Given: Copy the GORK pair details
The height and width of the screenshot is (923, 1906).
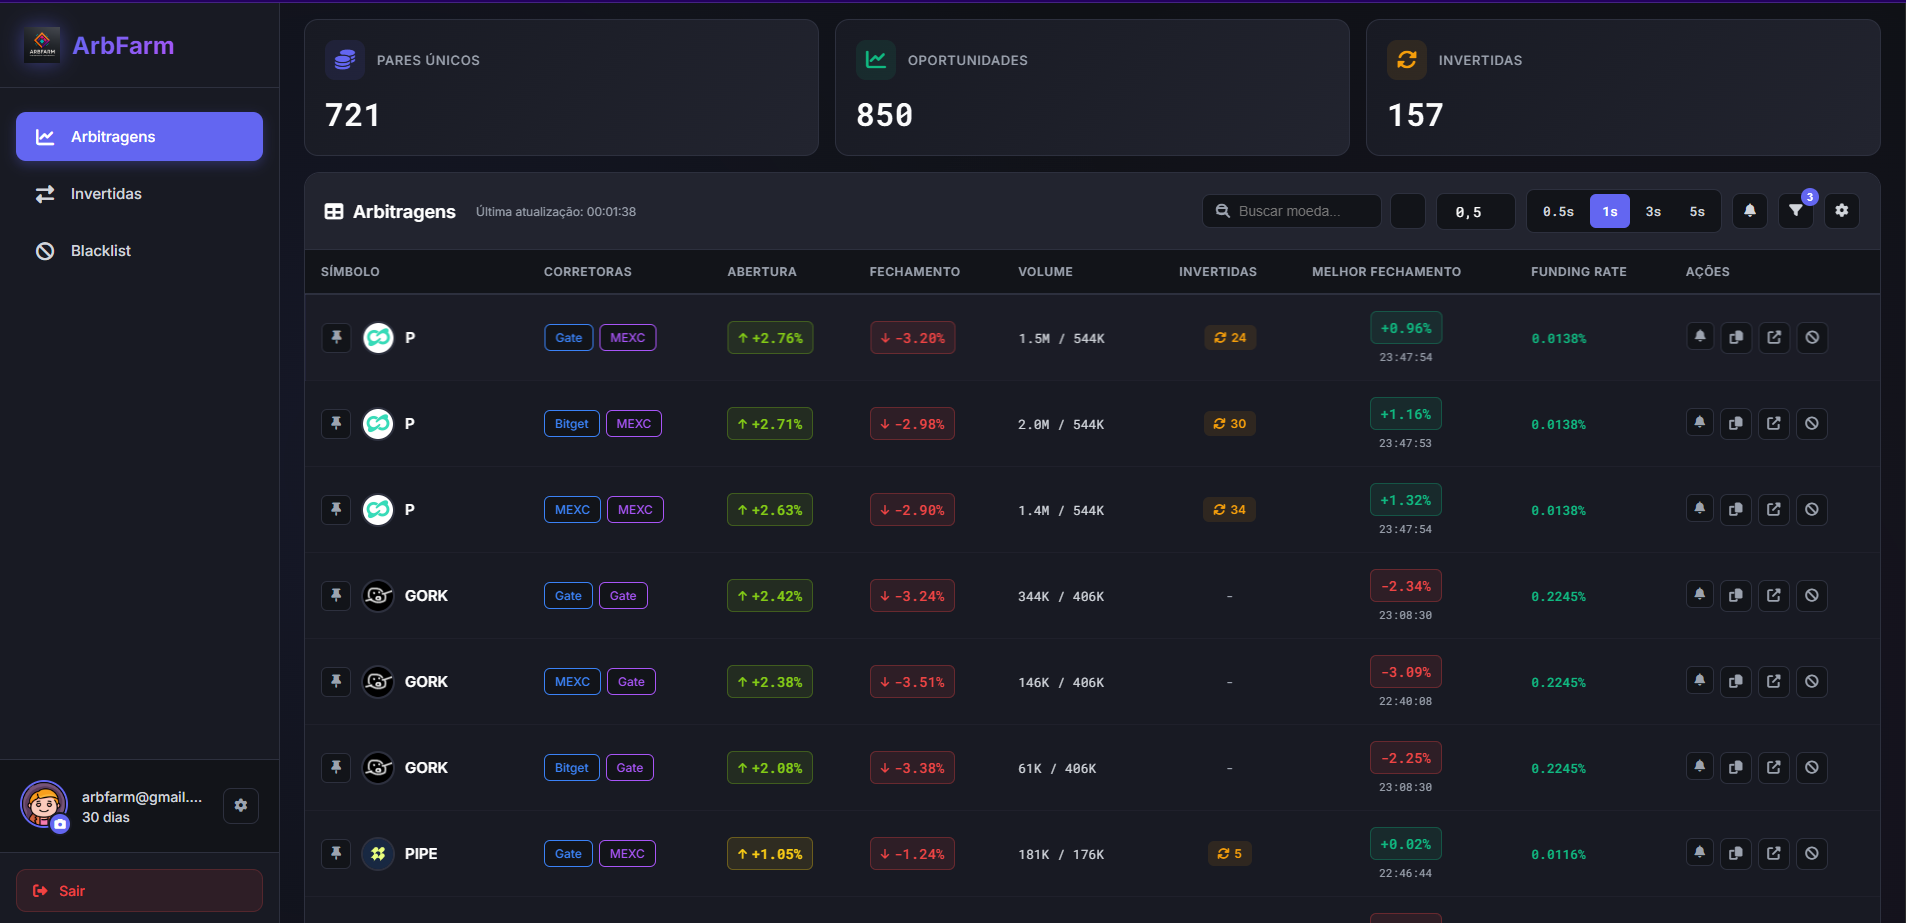Looking at the screenshot, I should (x=1736, y=595).
